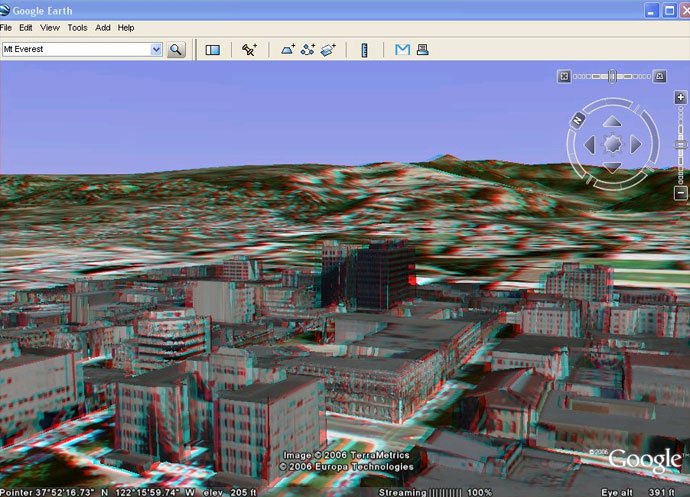Open the Edit menu
Image resolution: width=690 pixels, height=497 pixels.
pyautogui.click(x=26, y=28)
